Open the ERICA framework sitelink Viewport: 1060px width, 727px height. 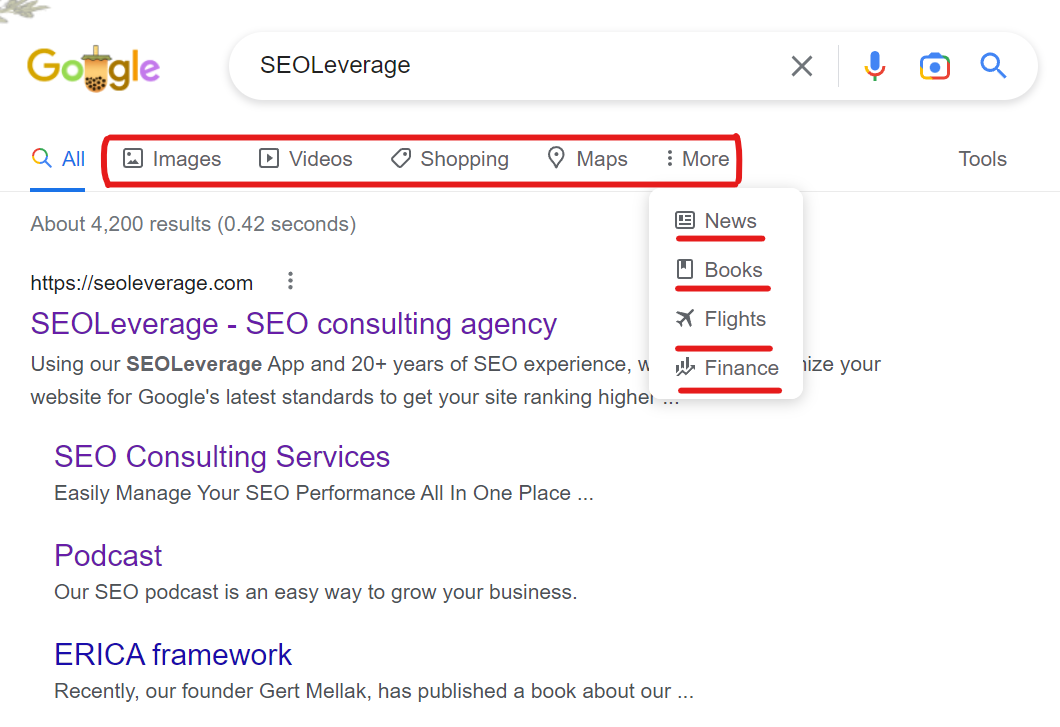pyautogui.click(x=173, y=655)
